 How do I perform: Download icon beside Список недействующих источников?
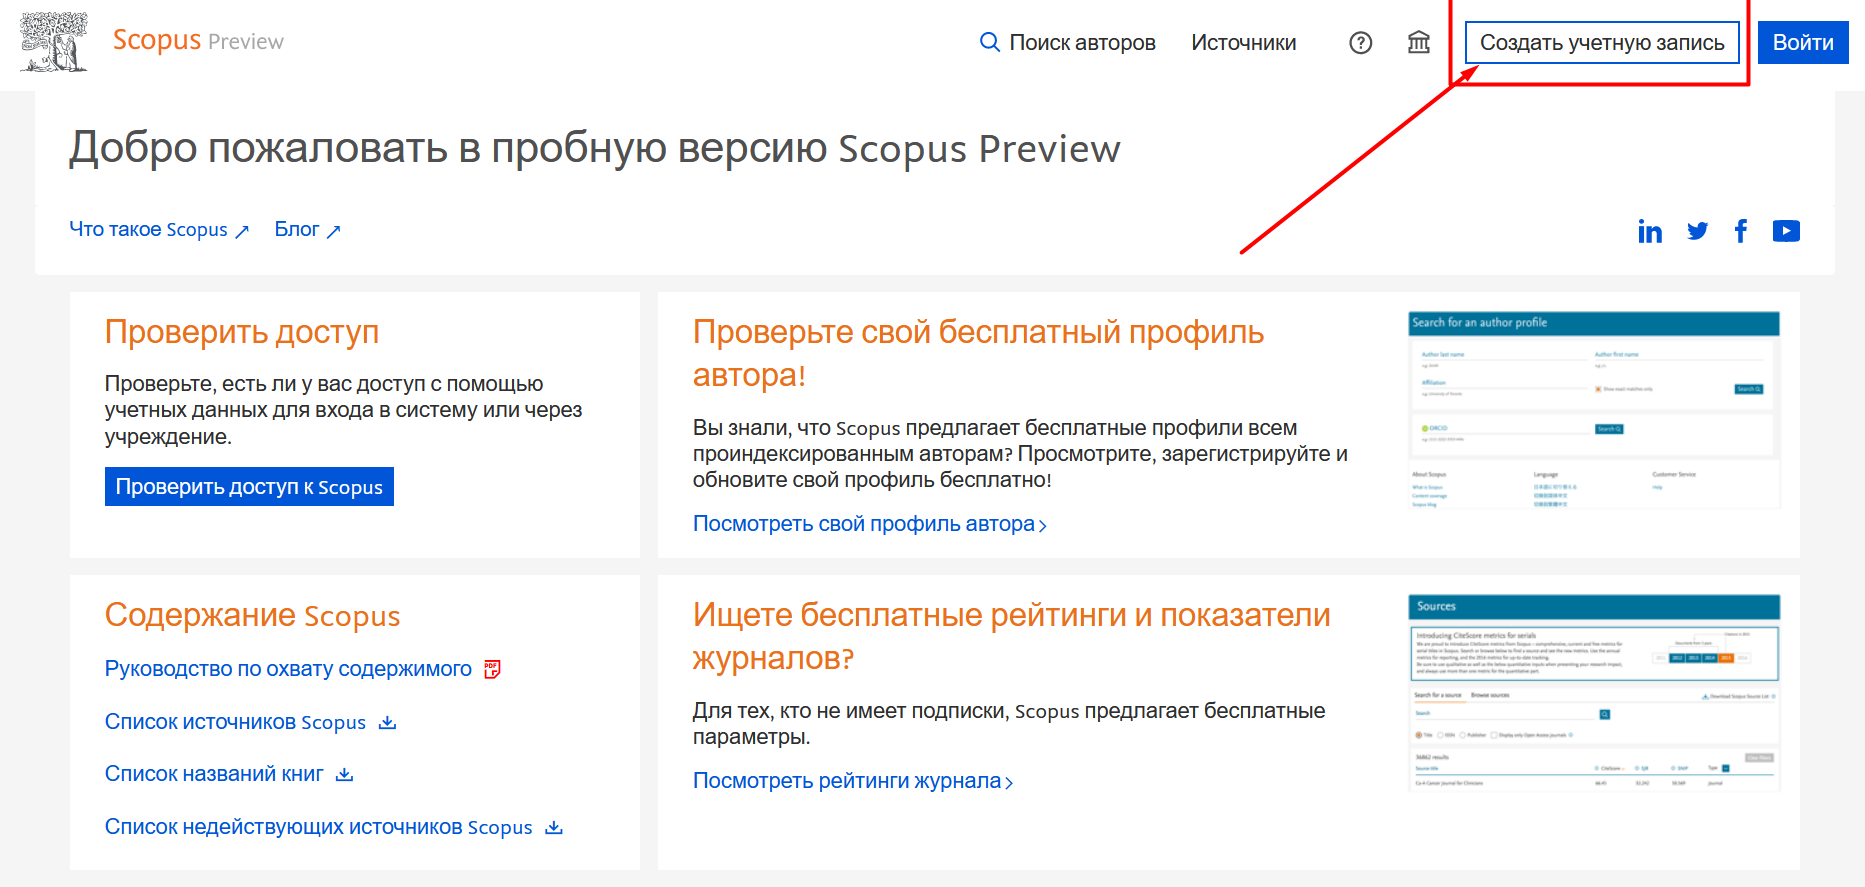tap(554, 828)
